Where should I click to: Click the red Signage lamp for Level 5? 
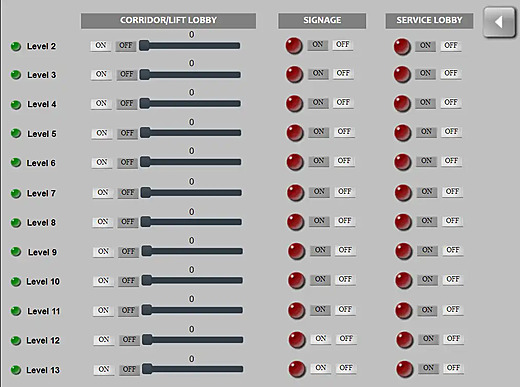tap(295, 133)
